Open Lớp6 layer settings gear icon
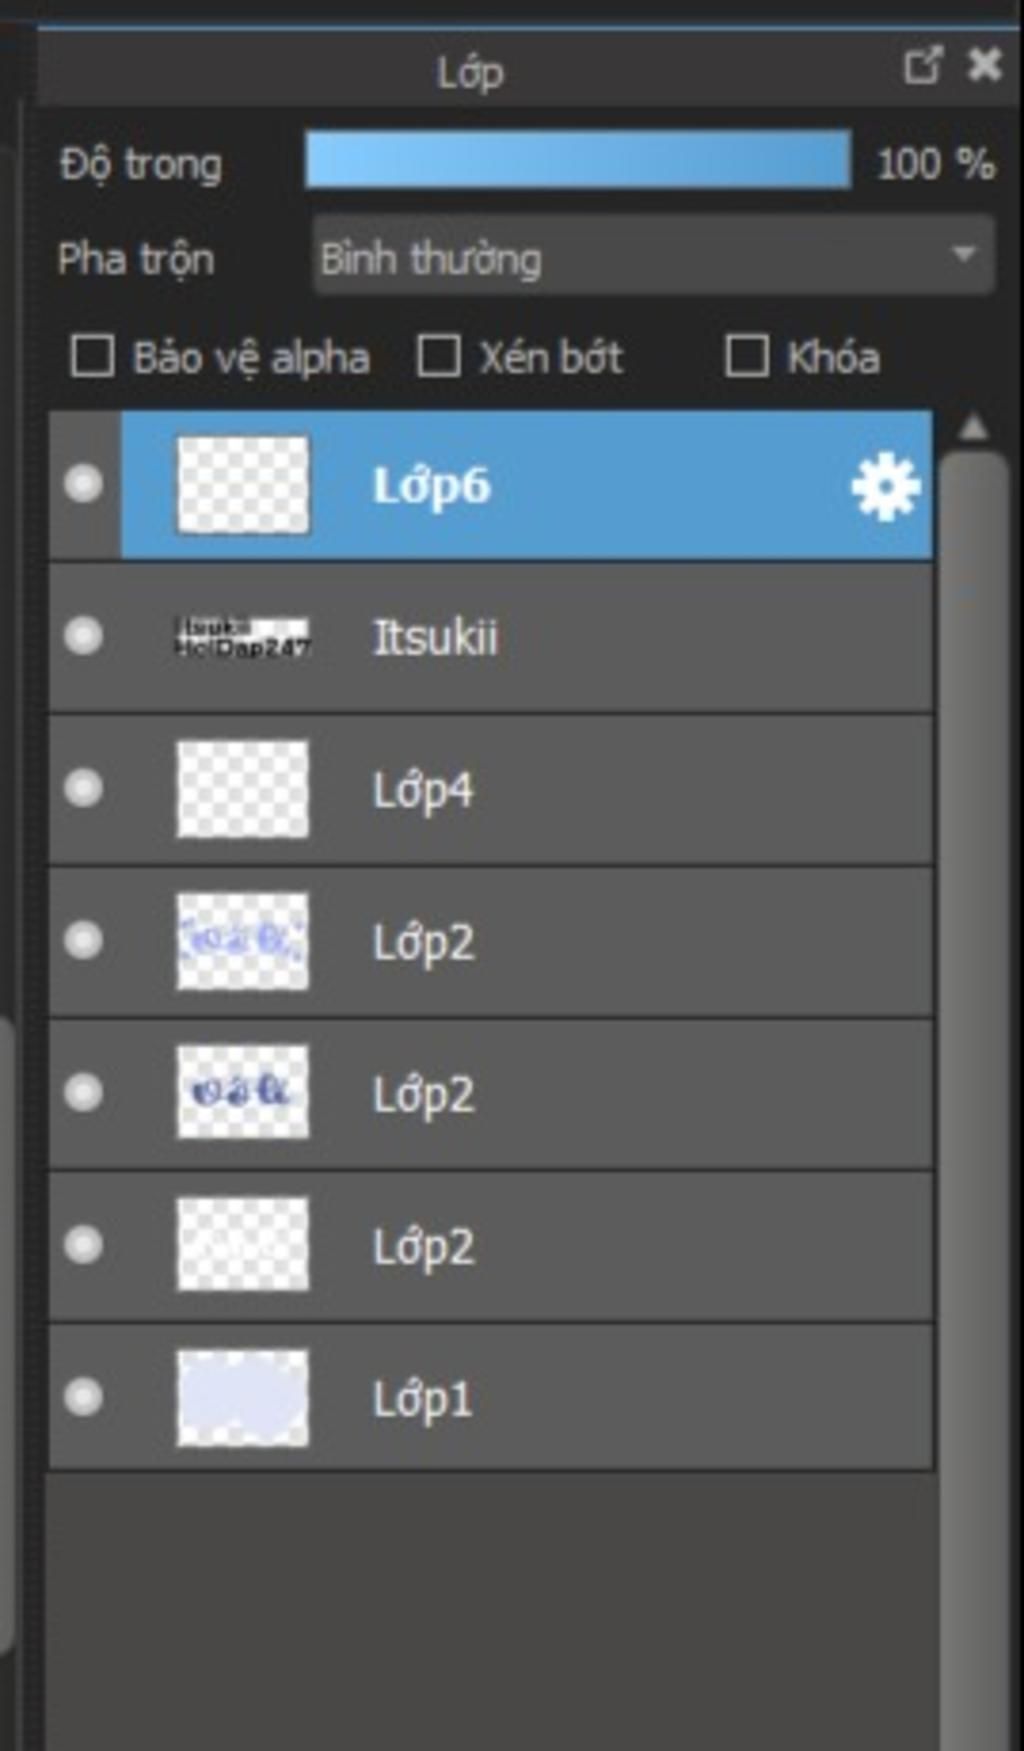 pyautogui.click(x=885, y=487)
